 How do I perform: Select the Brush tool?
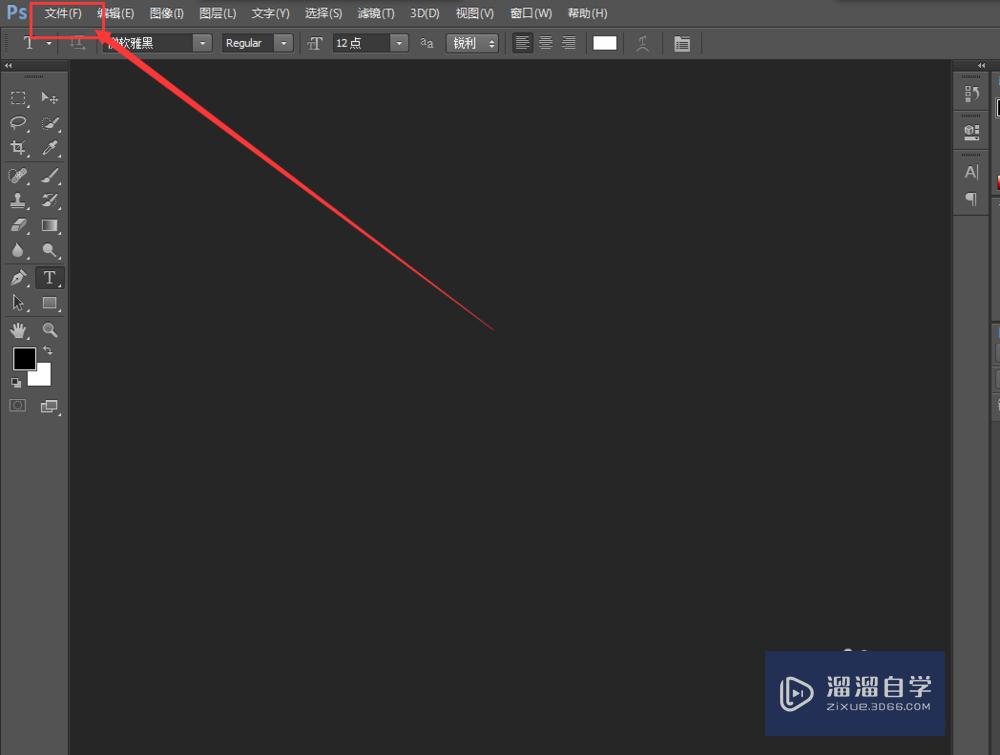[50, 175]
